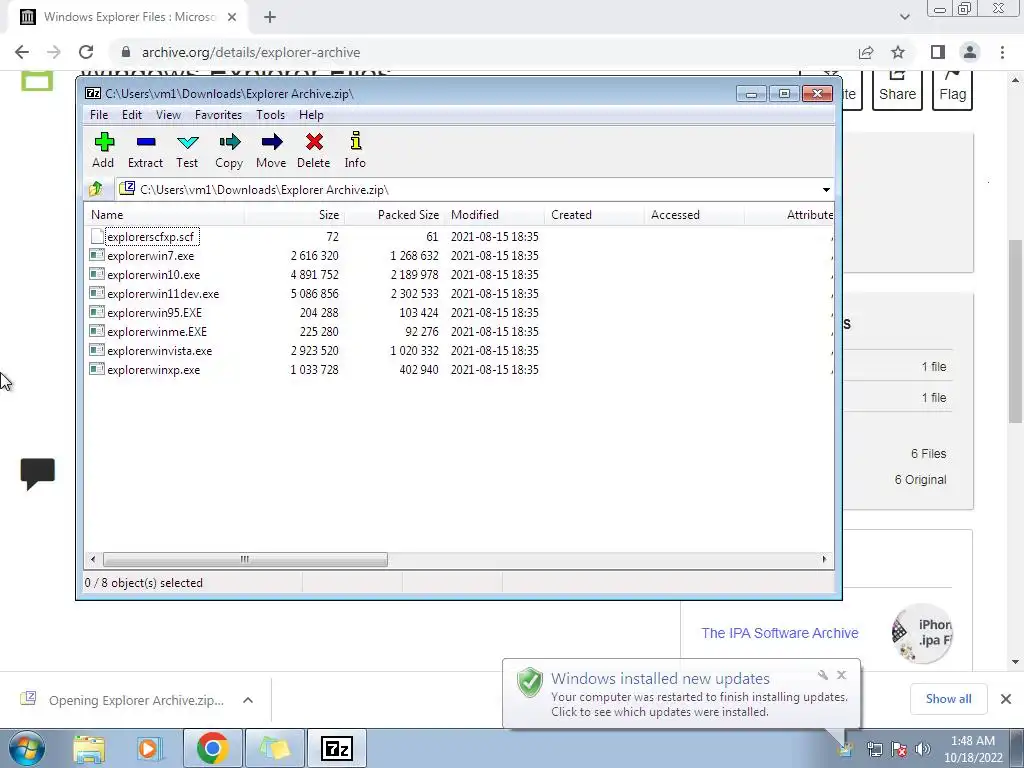This screenshot has width=1024, height=768.
Task: Sort by the Accessed column header
Action: tap(694, 215)
